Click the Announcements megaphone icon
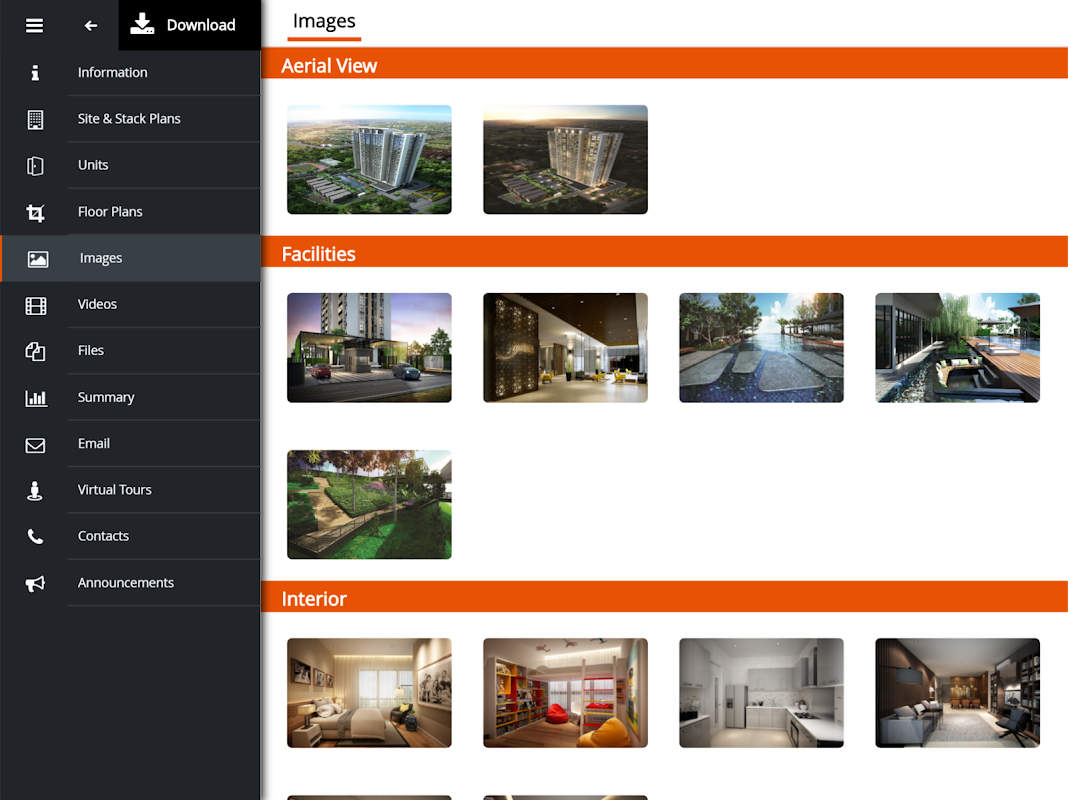This screenshot has width=1068, height=800. [x=35, y=583]
